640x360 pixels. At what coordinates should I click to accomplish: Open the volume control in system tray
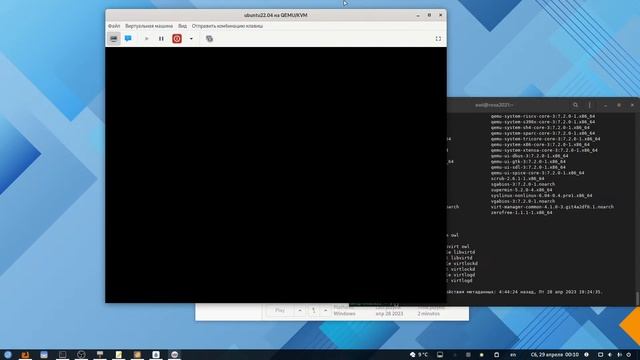pos(610,355)
